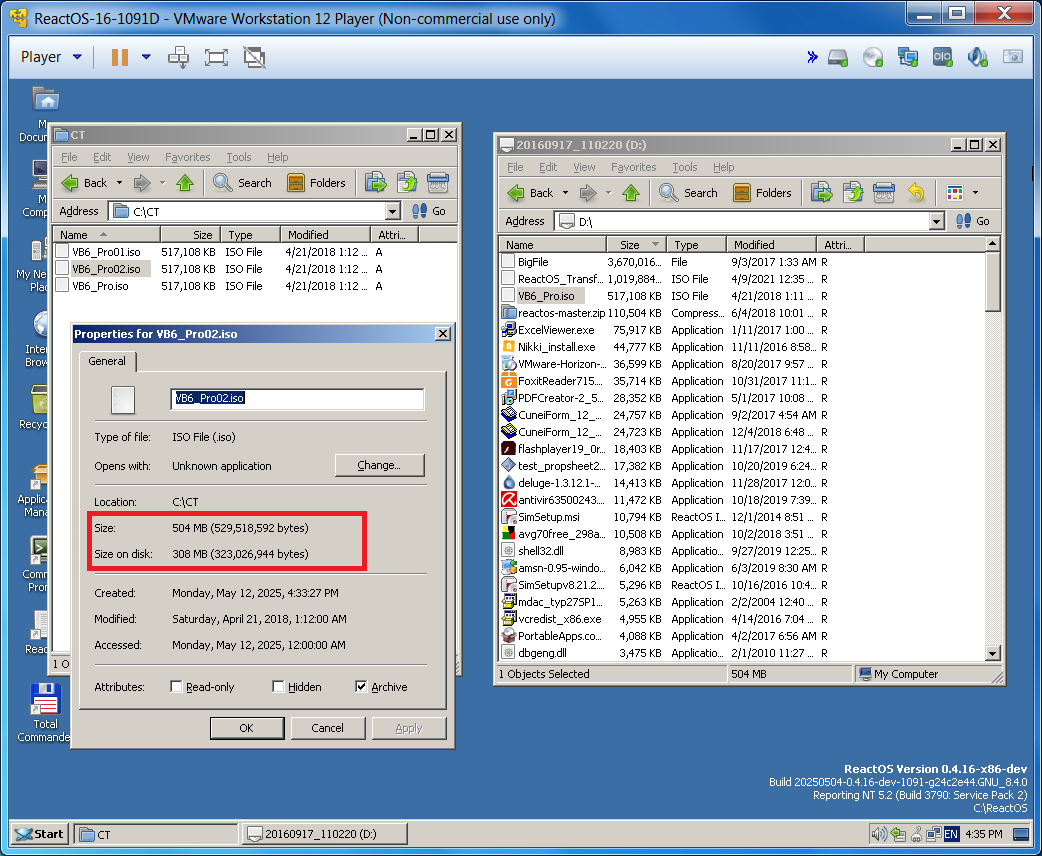Click the double-arrow icon beside VMware devices
Image resolution: width=1042 pixels, height=856 pixels.
[x=812, y=57]
